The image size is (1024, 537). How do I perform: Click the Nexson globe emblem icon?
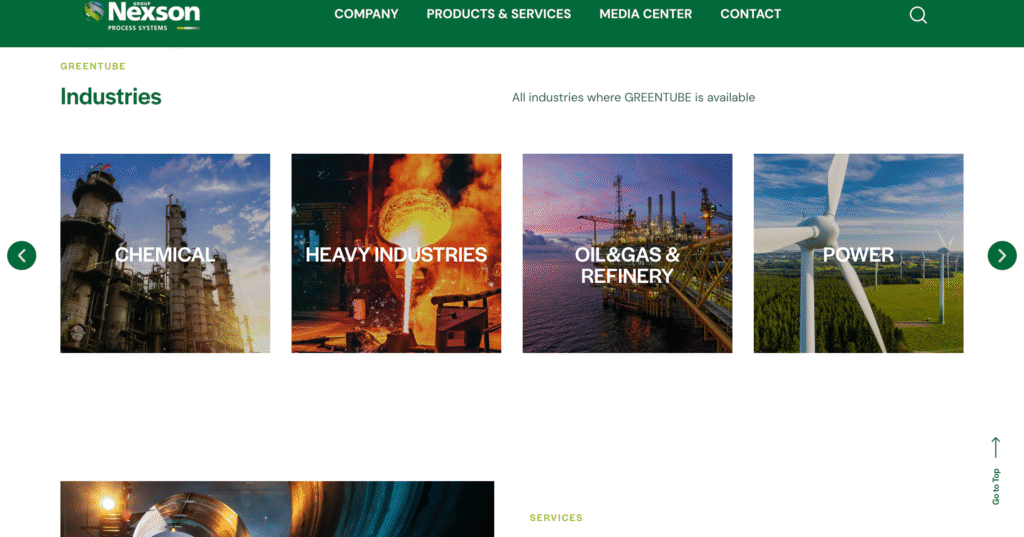(x=94, y=11)
